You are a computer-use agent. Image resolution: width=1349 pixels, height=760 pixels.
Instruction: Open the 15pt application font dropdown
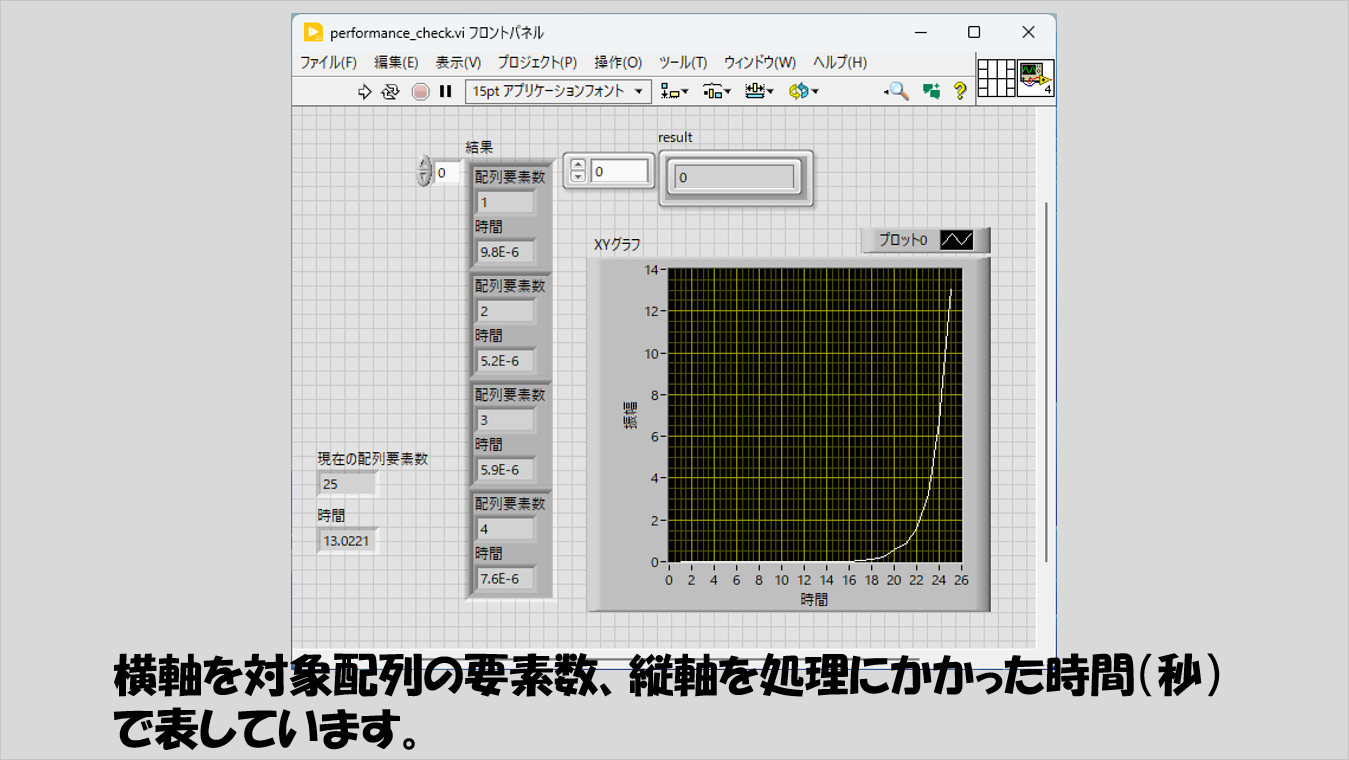coord(558,91)
